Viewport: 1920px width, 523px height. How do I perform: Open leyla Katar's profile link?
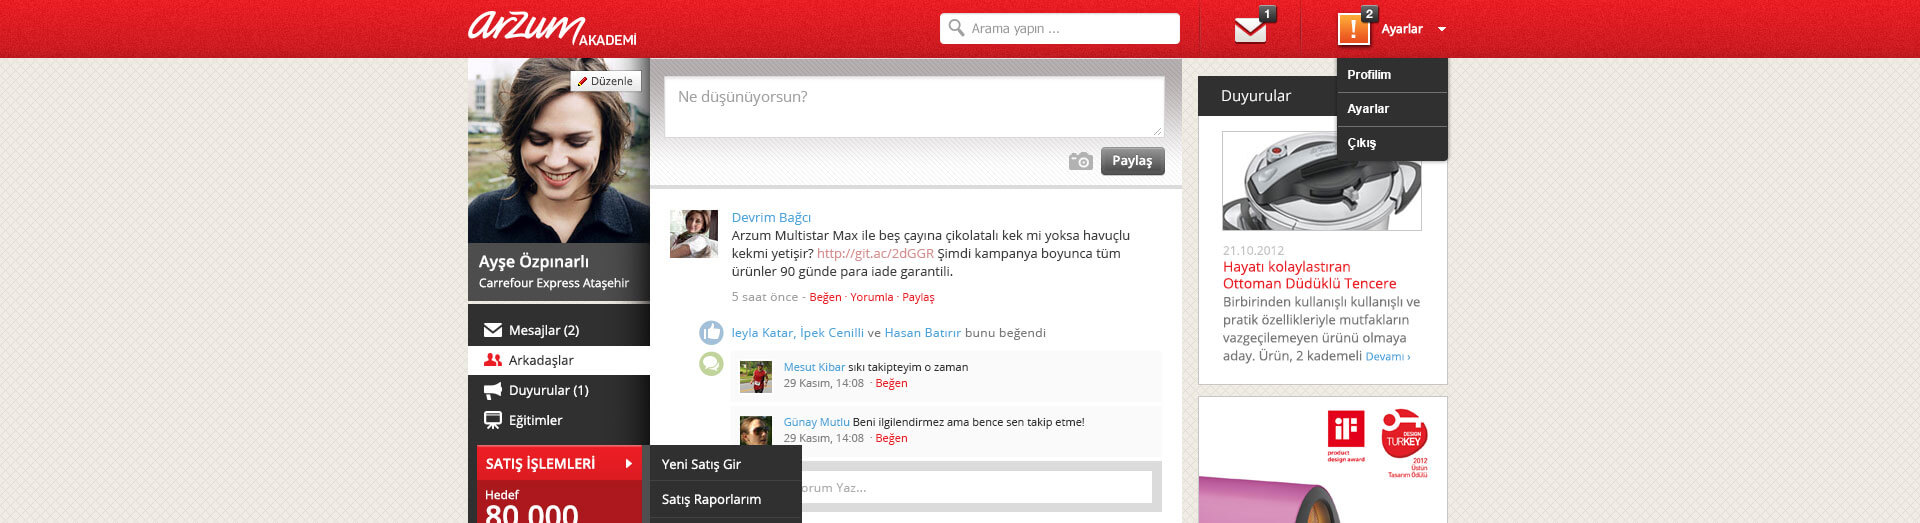click(762, 333)
